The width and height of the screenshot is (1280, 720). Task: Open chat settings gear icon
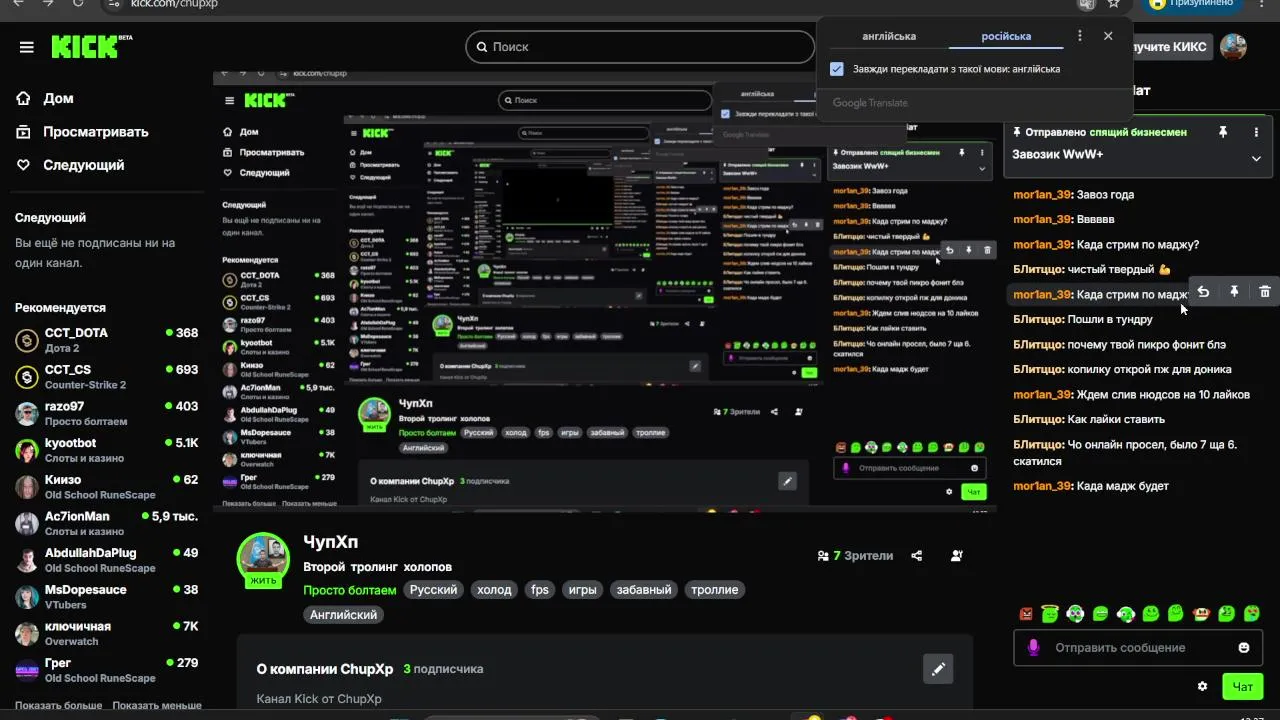1203,686
